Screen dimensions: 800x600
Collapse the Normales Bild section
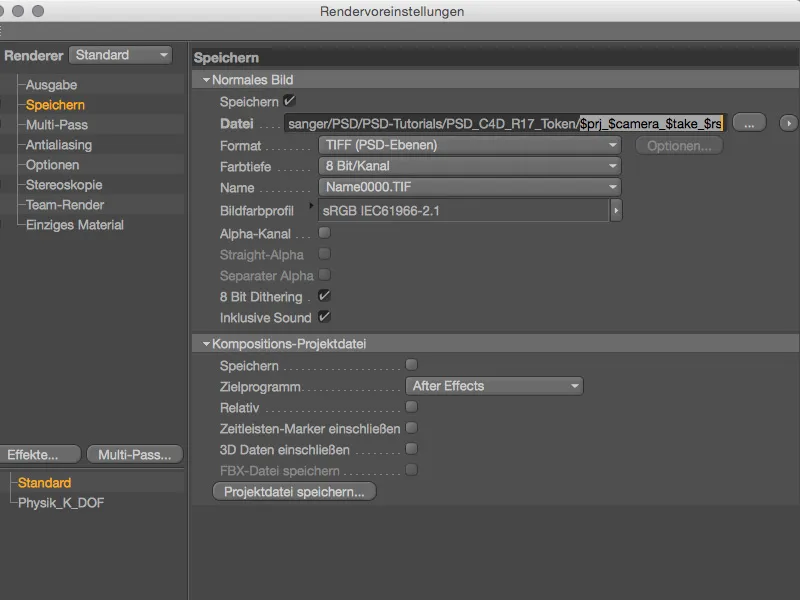click(206, 80)
